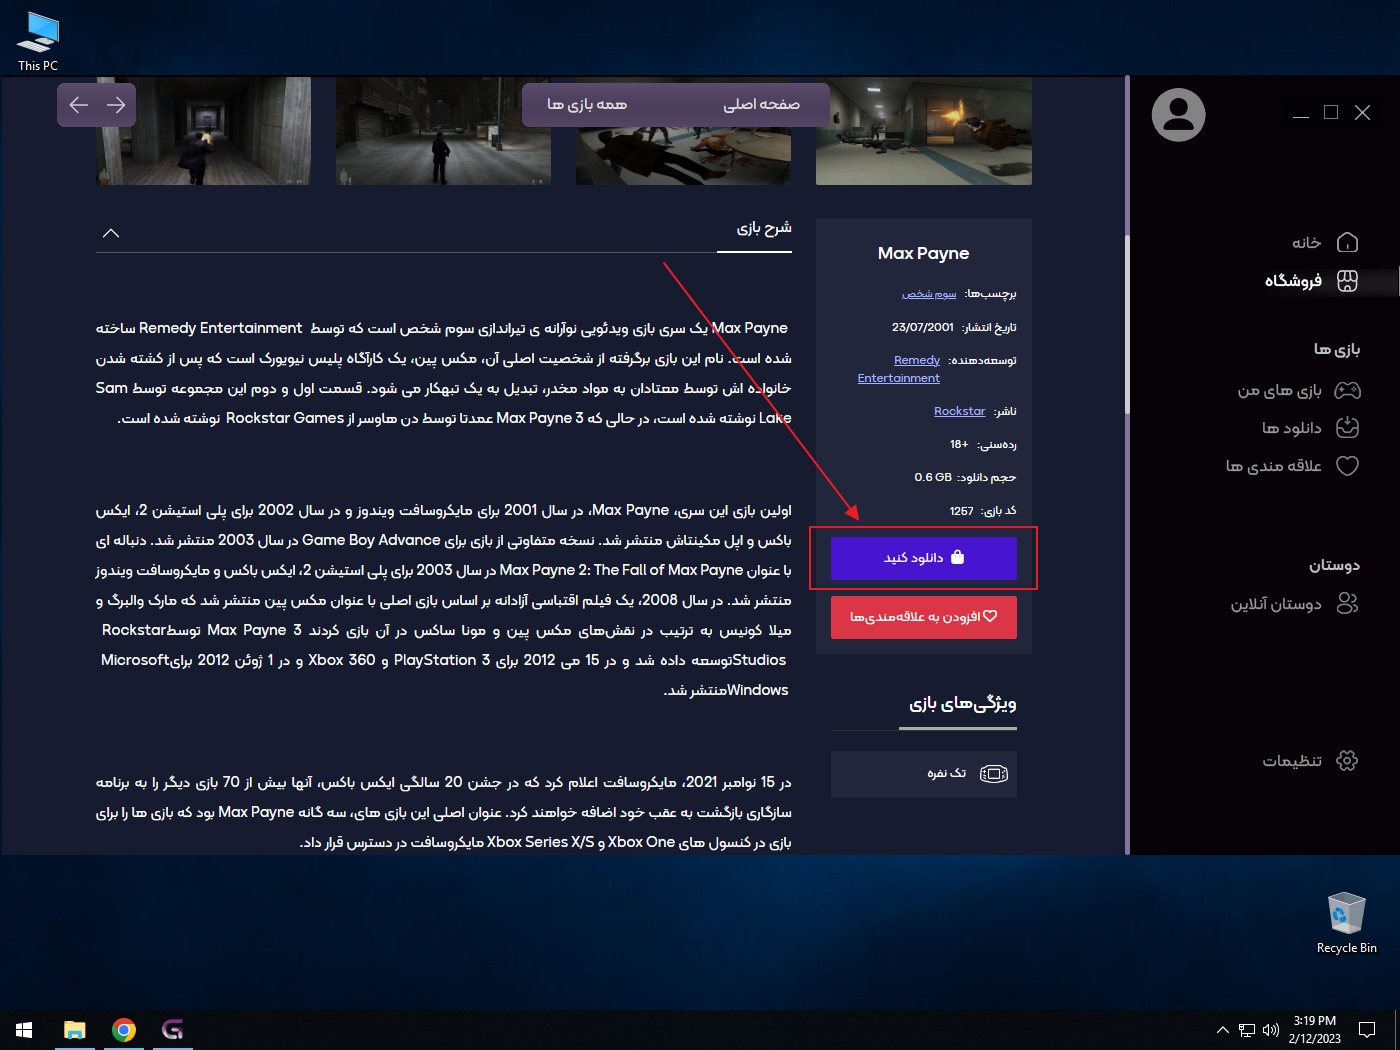Click the red Add to Favorites button
The height and width of the screenshot is (1050, 1400).
(x=923, y=617)
